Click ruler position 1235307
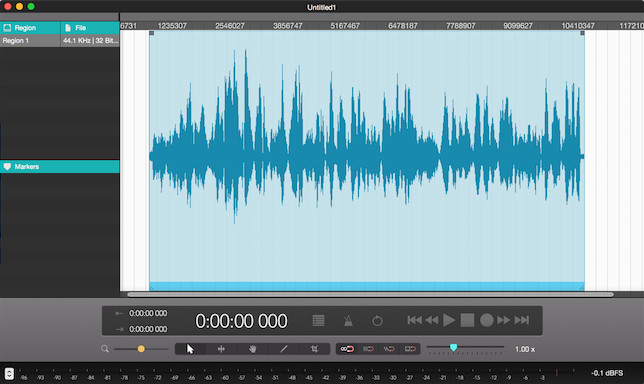The image size is (644, 384). point(172,26)
